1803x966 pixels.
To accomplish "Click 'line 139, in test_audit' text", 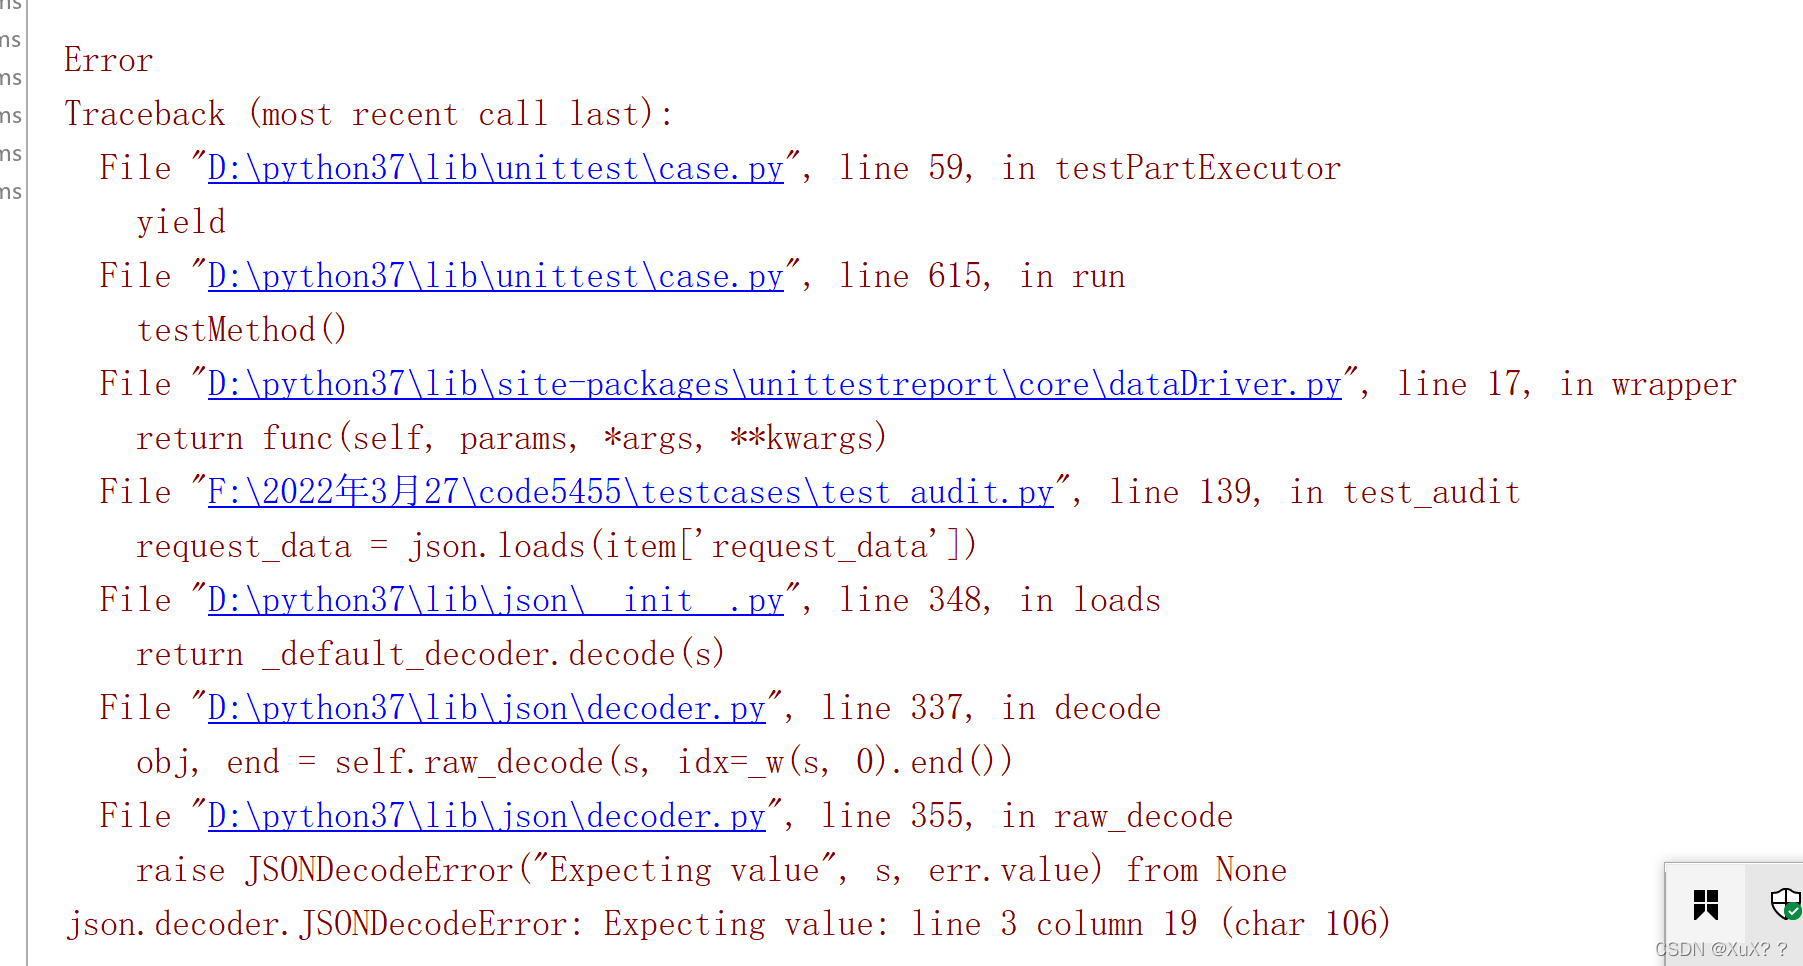I will (1315, 492).
